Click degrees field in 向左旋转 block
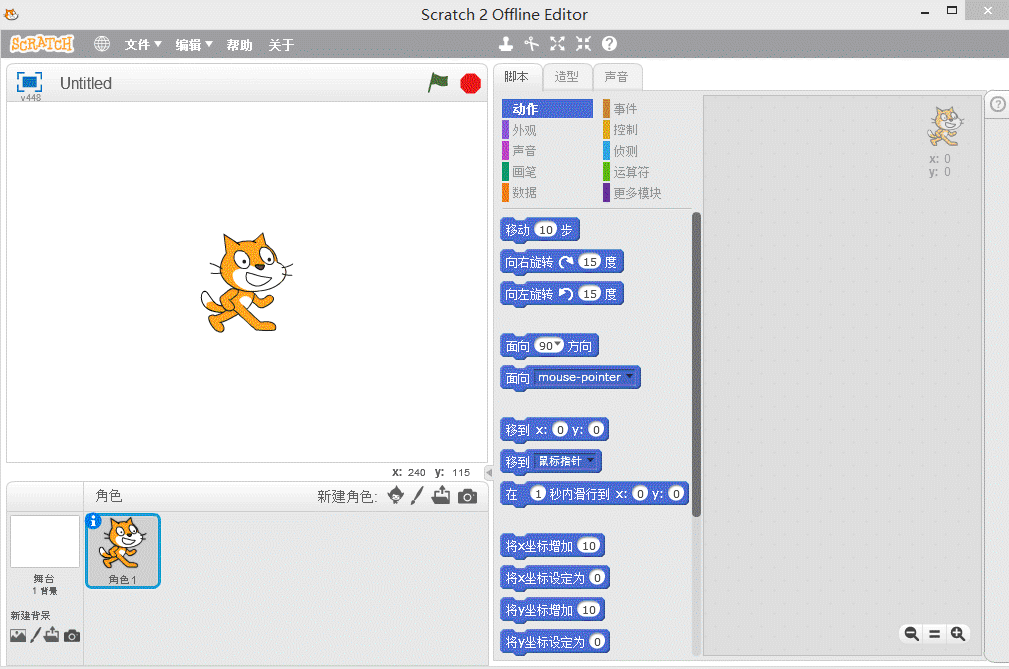 (590, 294)
